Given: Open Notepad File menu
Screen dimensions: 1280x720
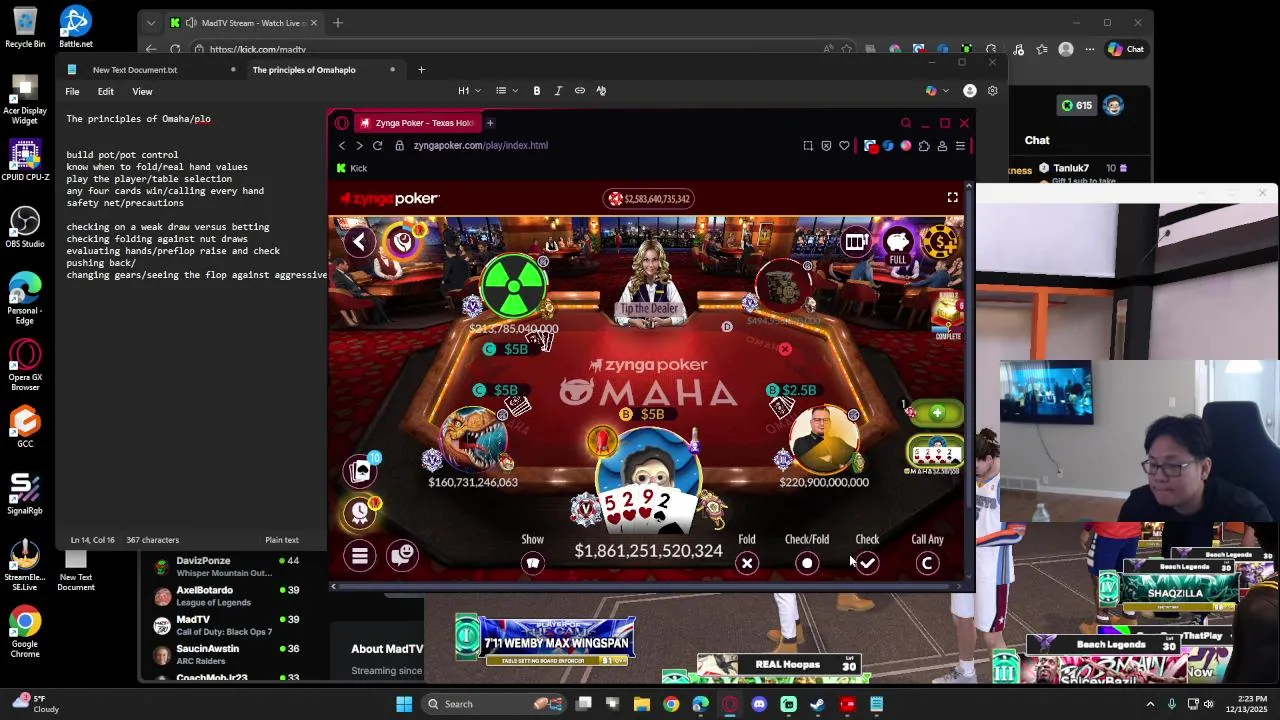Looking at the screenshot, I should click(72, 91).
